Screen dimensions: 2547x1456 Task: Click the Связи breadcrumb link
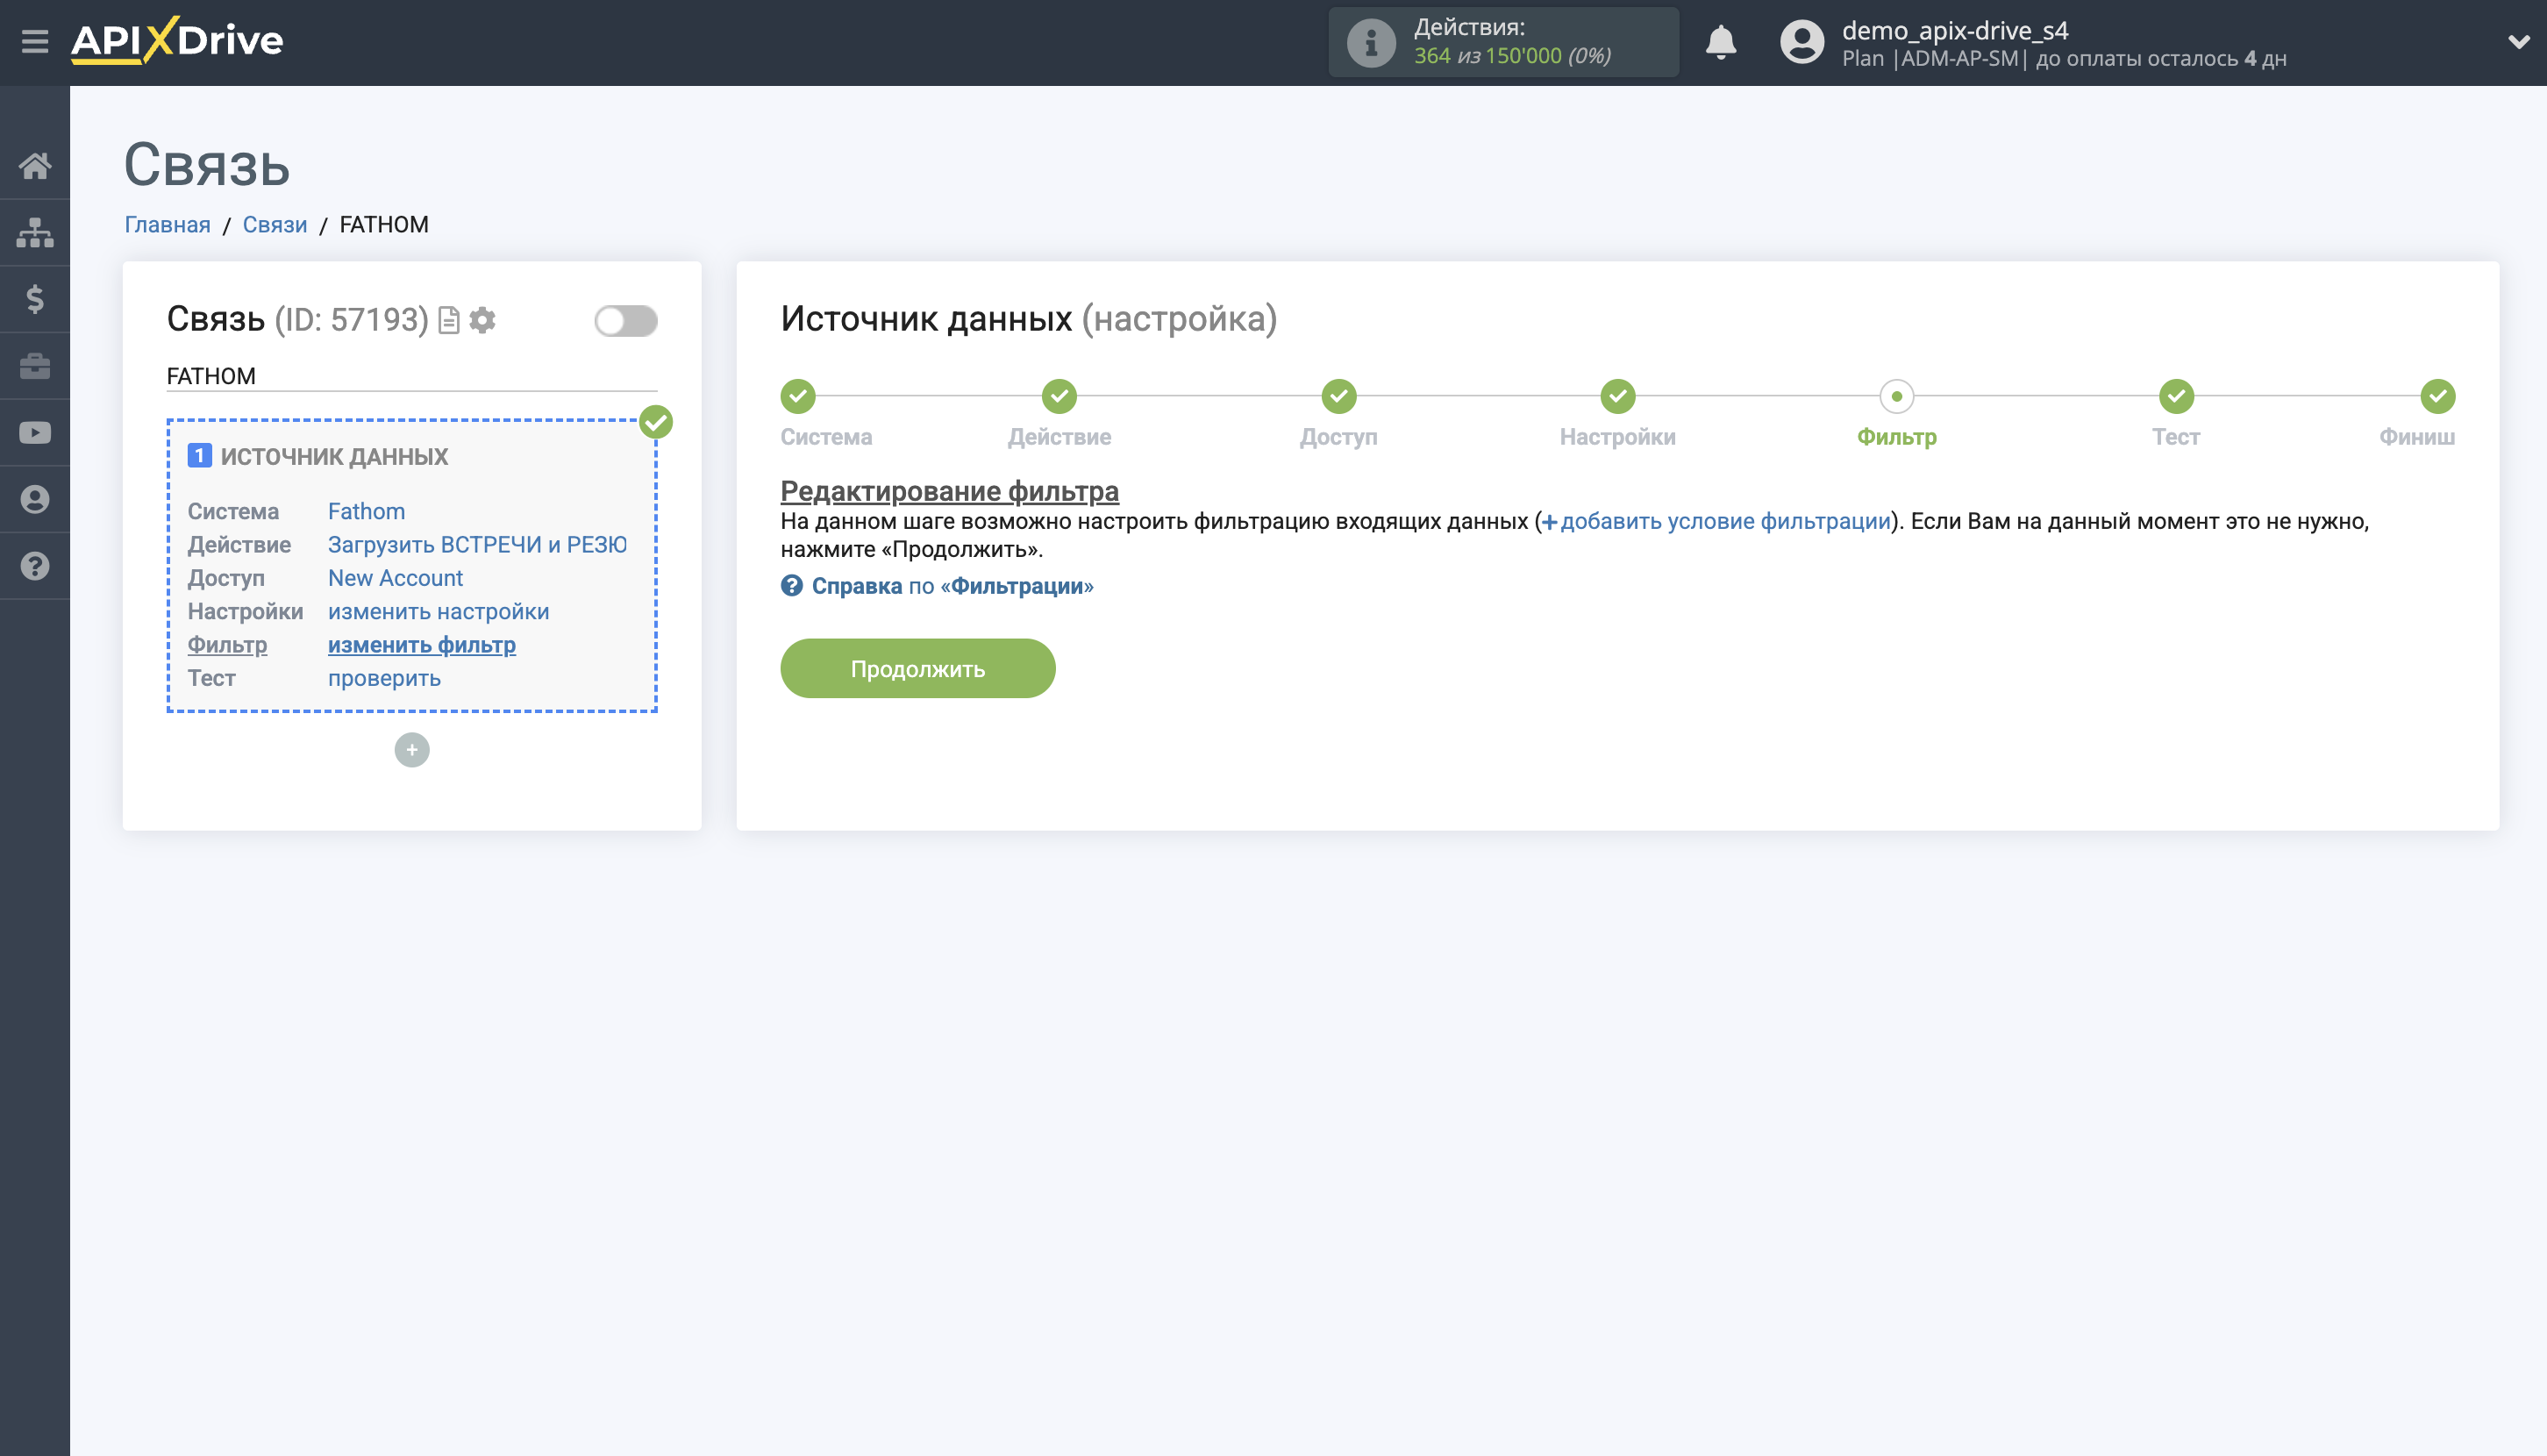[274, 224]
